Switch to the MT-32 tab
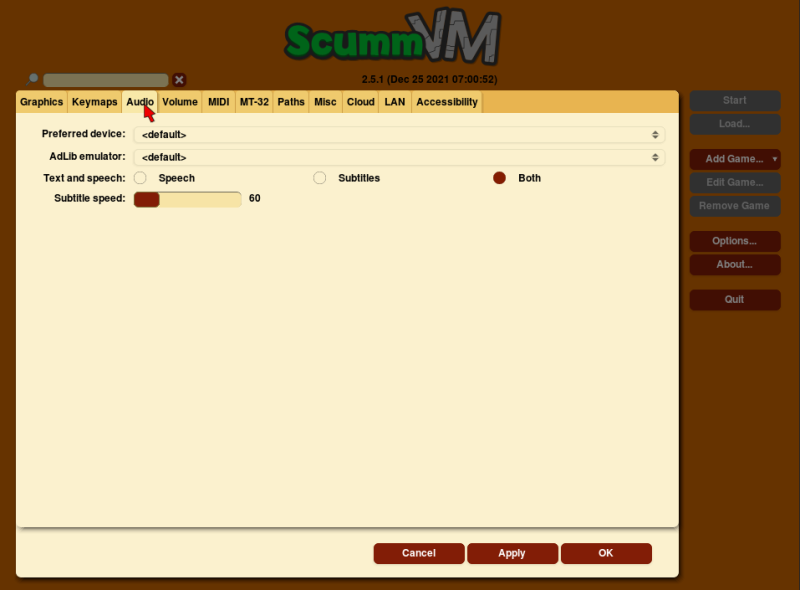This screenshot has height=590, width=800. (254, 102)
